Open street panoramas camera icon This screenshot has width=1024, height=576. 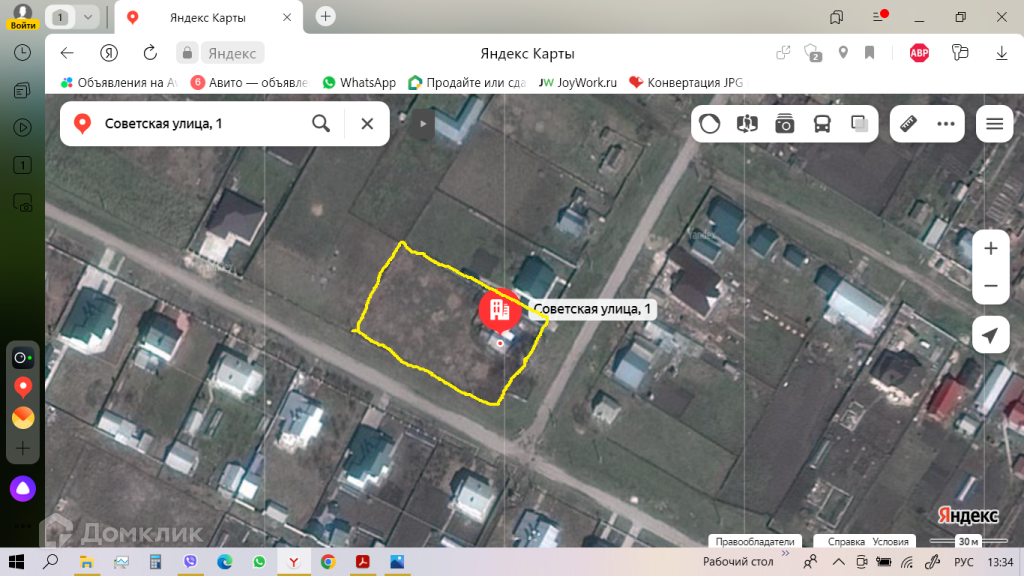pyautogui.click(x=784, y=123)
